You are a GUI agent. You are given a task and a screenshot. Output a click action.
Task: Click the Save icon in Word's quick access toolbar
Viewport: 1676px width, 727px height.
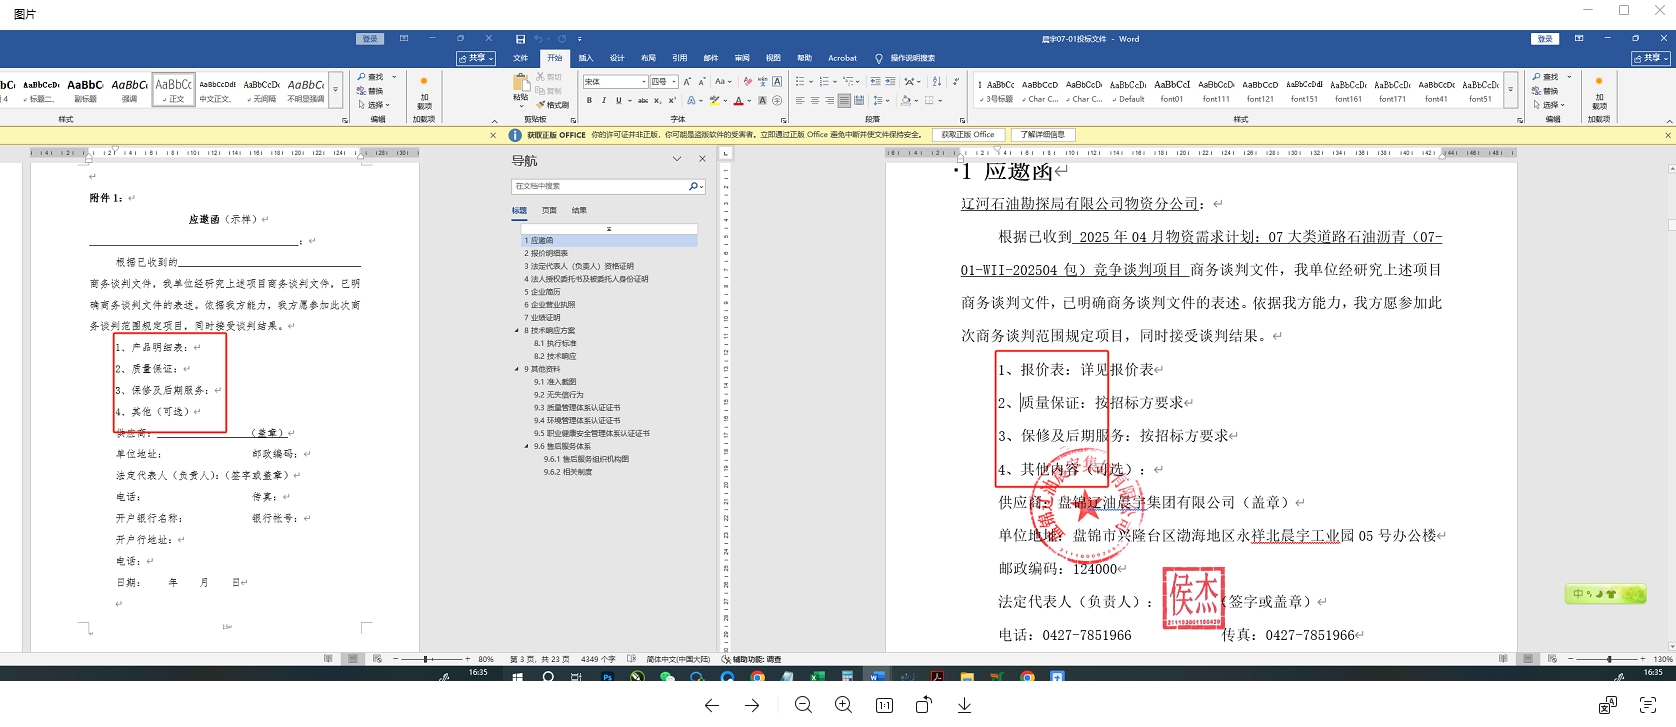[520, 39]
